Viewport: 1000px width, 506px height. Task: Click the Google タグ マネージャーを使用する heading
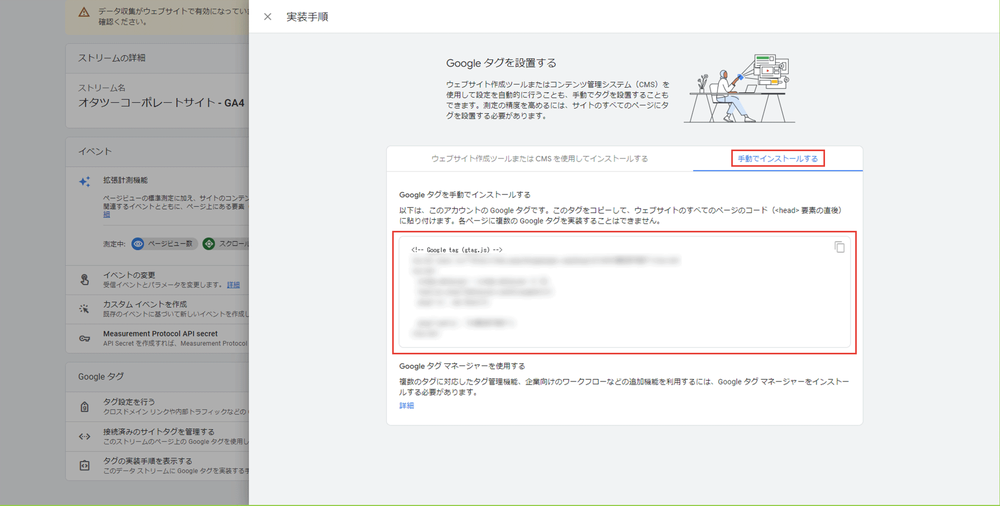(x=462, y=366)
